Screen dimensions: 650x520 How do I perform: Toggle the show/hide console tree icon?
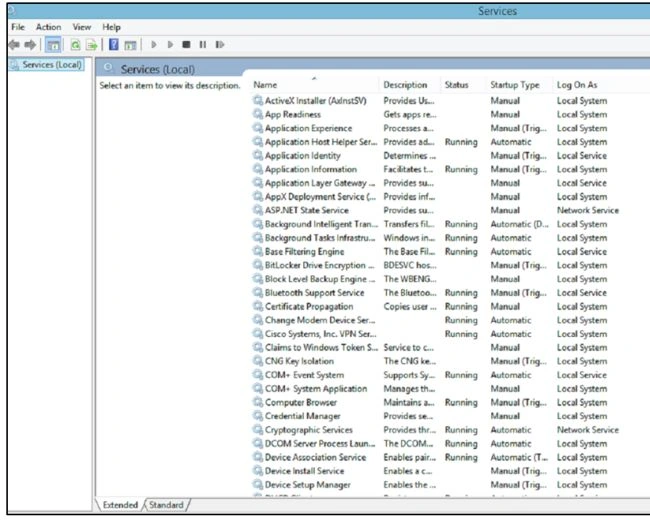click(x=53, y=45)
